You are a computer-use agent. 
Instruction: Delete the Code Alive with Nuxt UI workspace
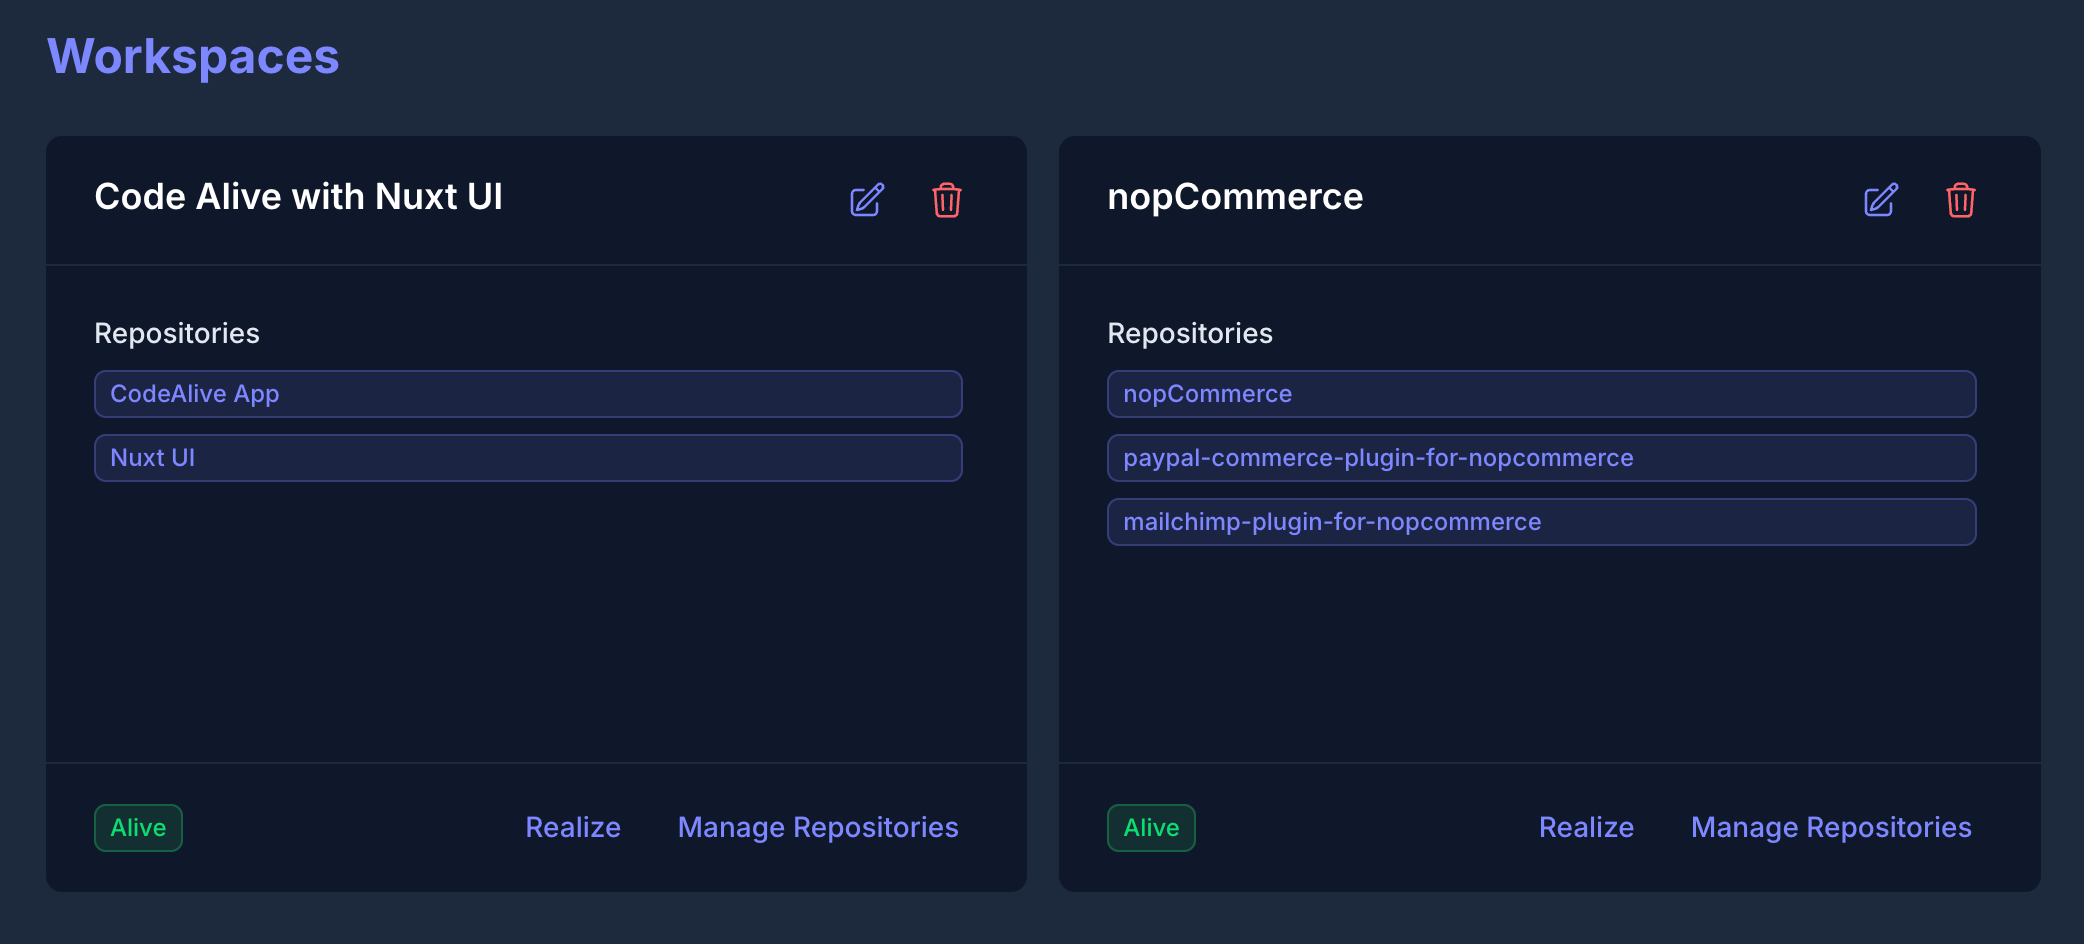click(x=946, y=200)
